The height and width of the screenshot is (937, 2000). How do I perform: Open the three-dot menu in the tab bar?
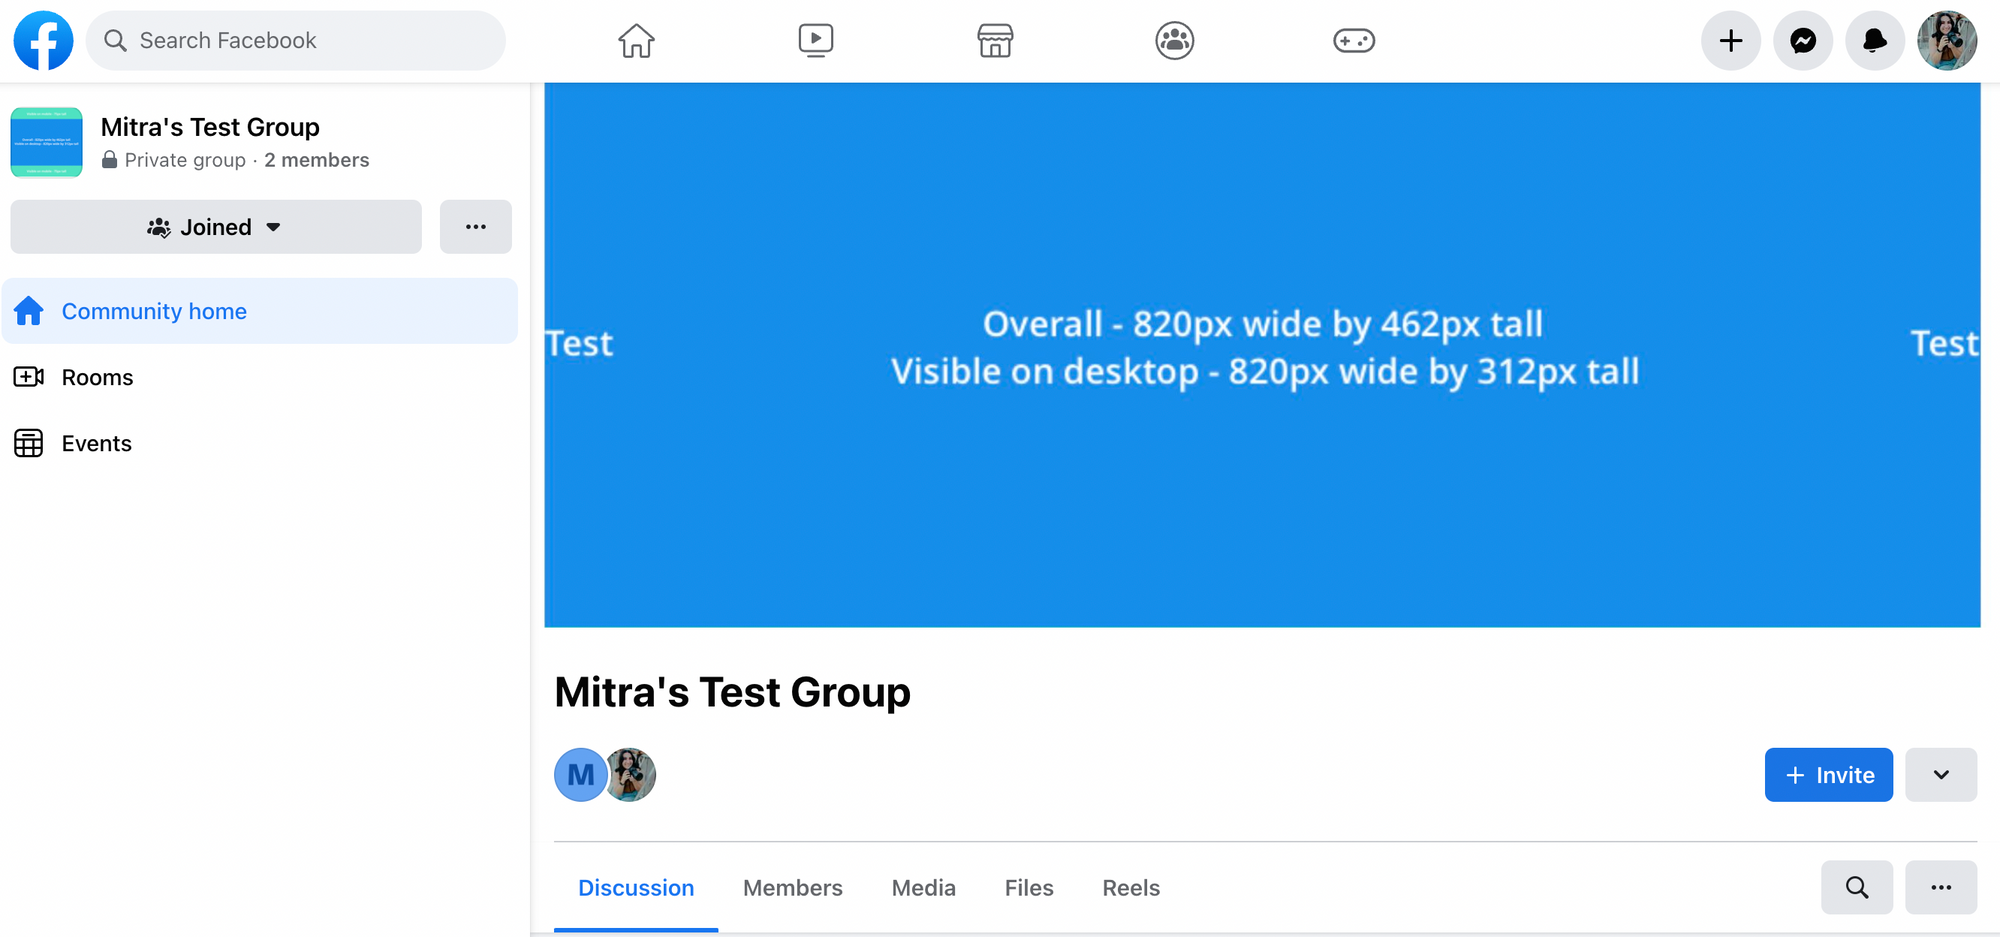pos(1941,887)
